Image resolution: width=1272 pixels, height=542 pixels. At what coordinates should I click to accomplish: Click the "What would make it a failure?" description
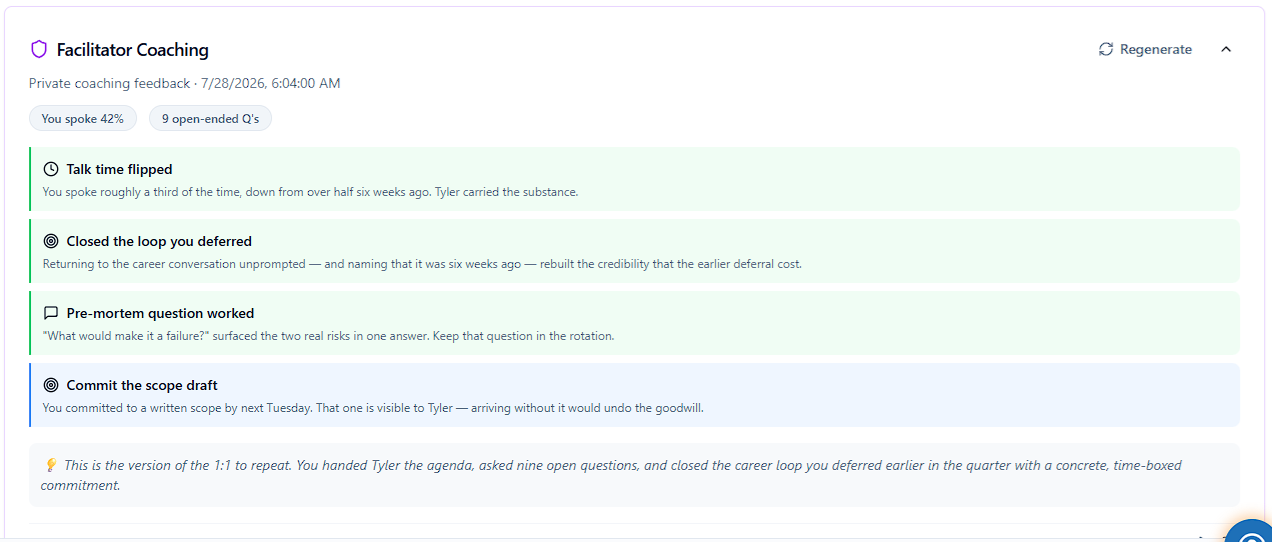coord(328,336)
